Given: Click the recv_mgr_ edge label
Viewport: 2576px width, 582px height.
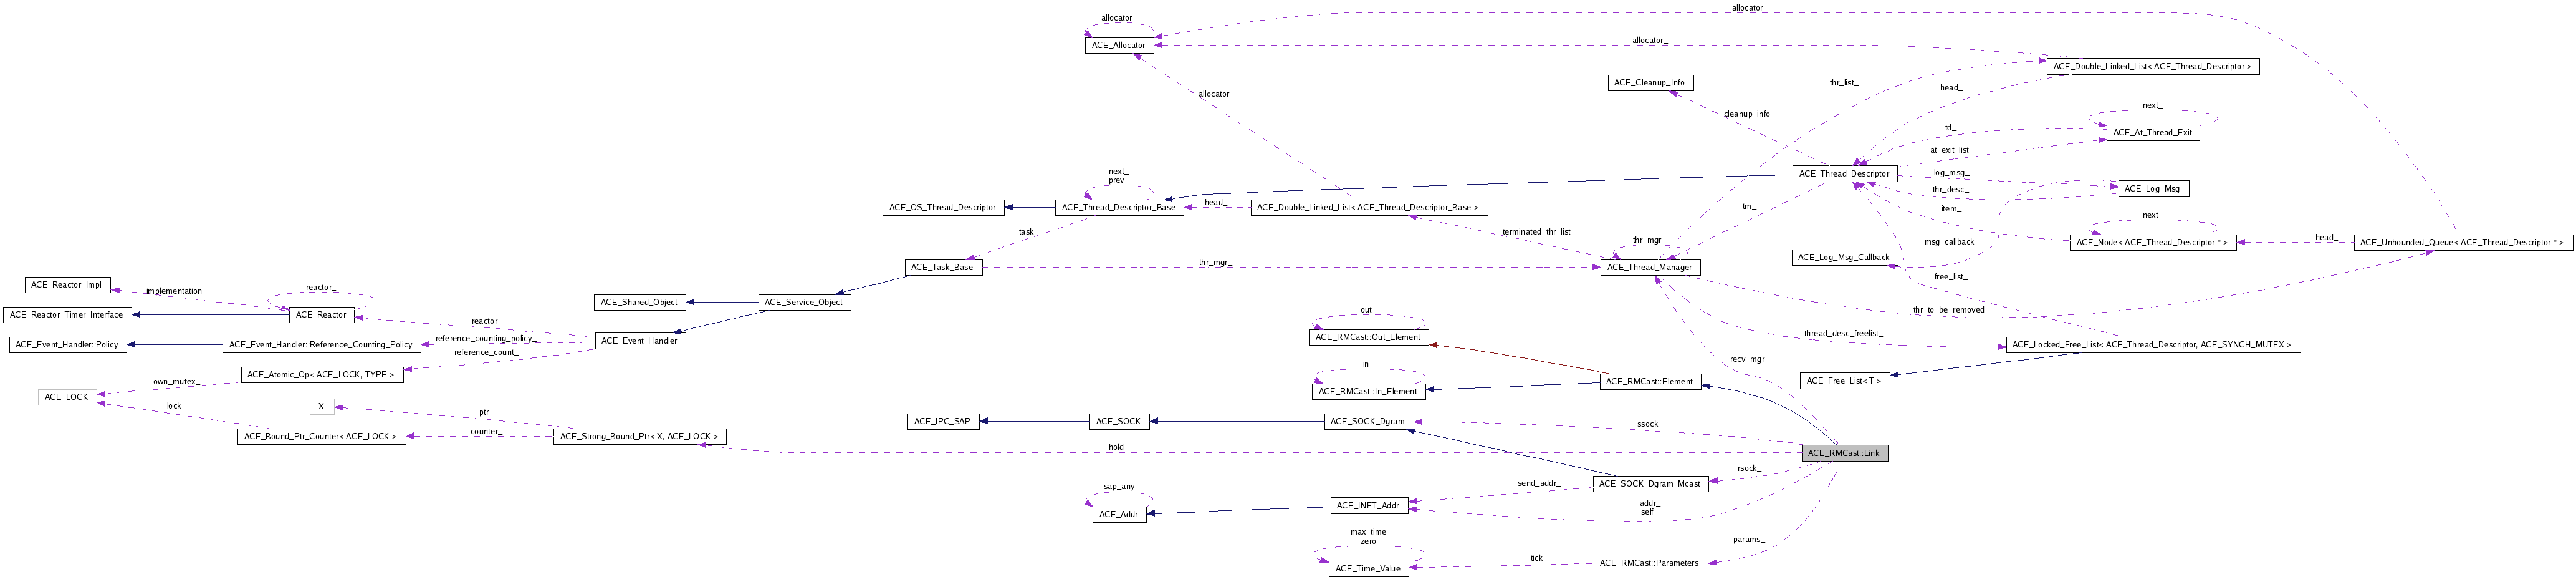Looking at the screenshot, I should [1749, 359].
